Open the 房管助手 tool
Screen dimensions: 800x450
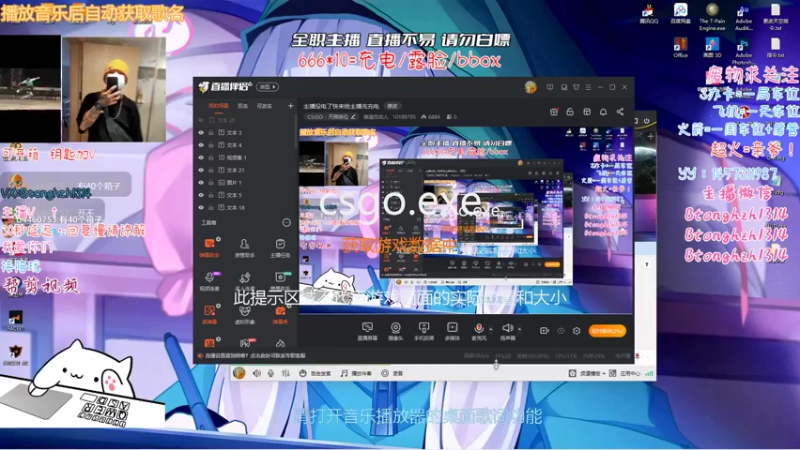point(244,247)
